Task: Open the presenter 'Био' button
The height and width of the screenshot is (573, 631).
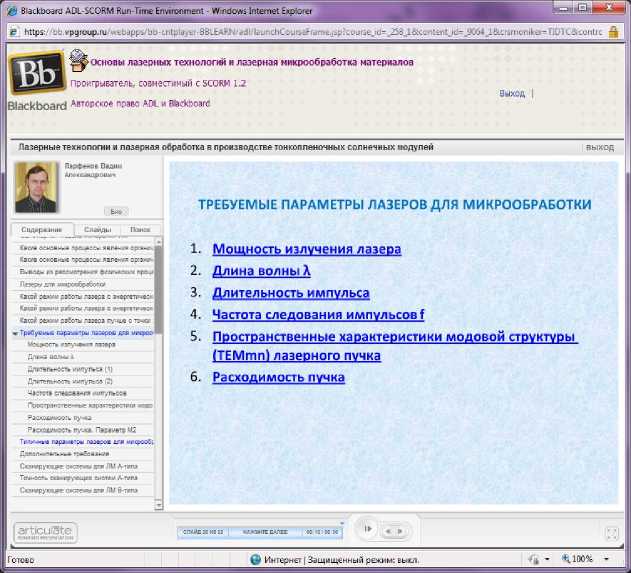Action: pos(116,211)
